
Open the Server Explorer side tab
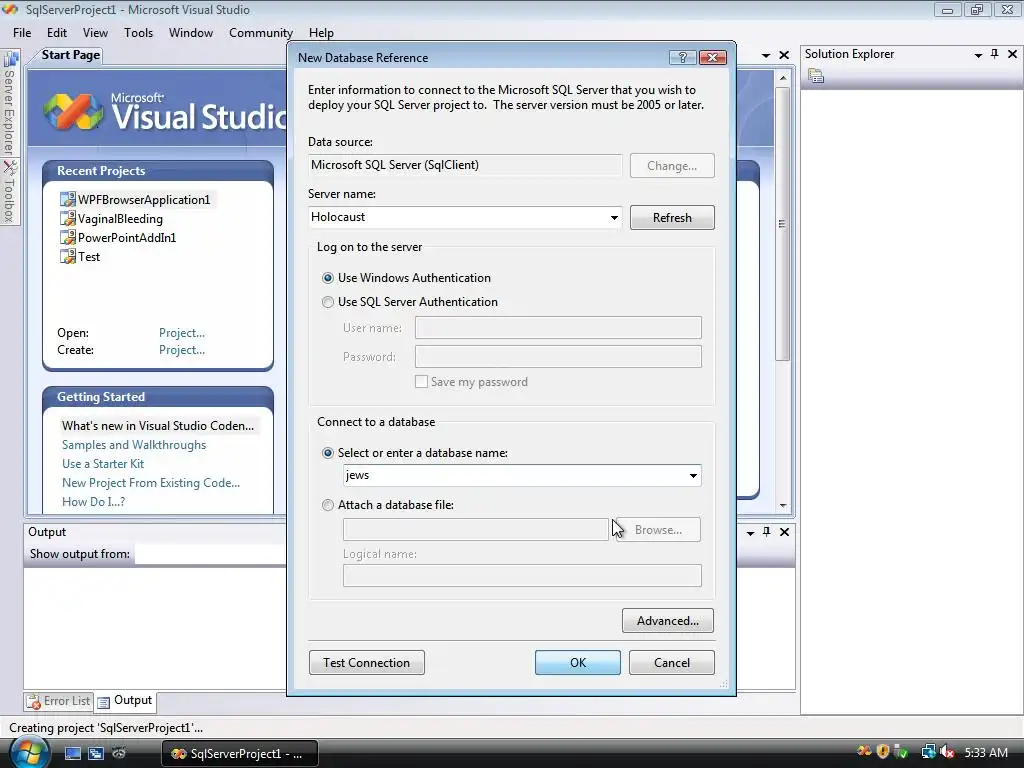click(x=10, y=104)
